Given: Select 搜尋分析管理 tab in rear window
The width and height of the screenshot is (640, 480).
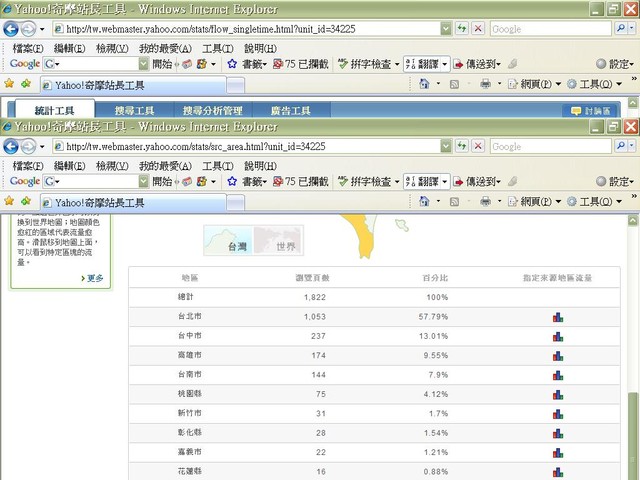Looking at the screenshot, I should point(213,110).
